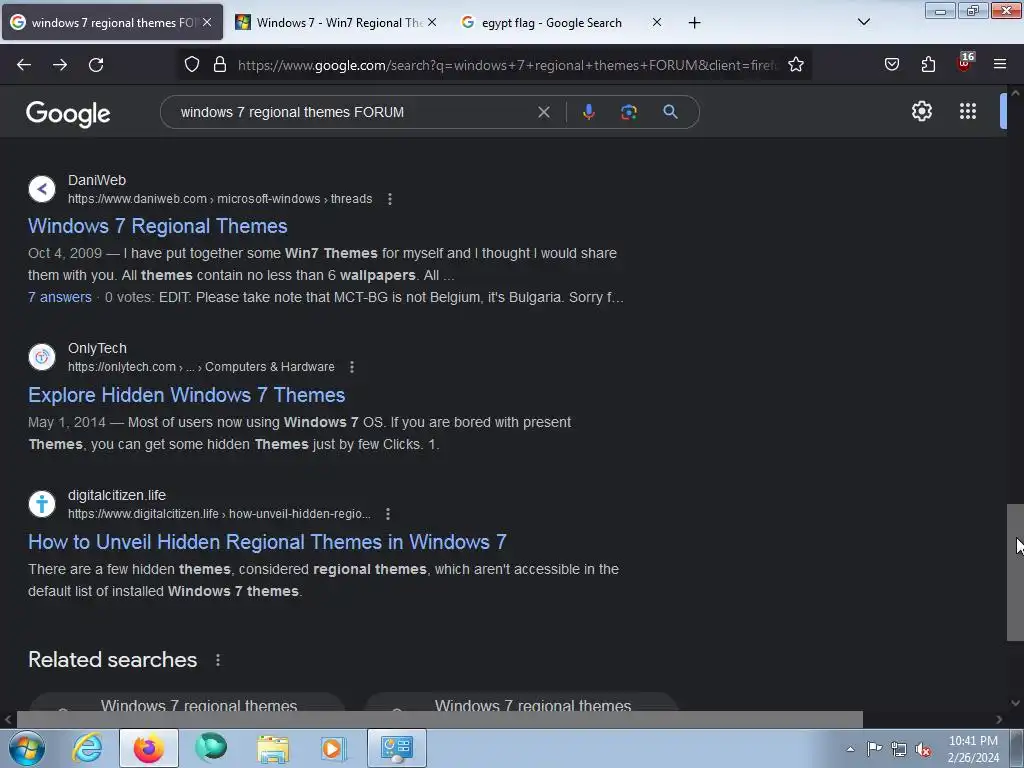This screenshot has width=1024, height=768.
Task: Open more options for the OnlyTech result
Action: click(x=352, y=367)
